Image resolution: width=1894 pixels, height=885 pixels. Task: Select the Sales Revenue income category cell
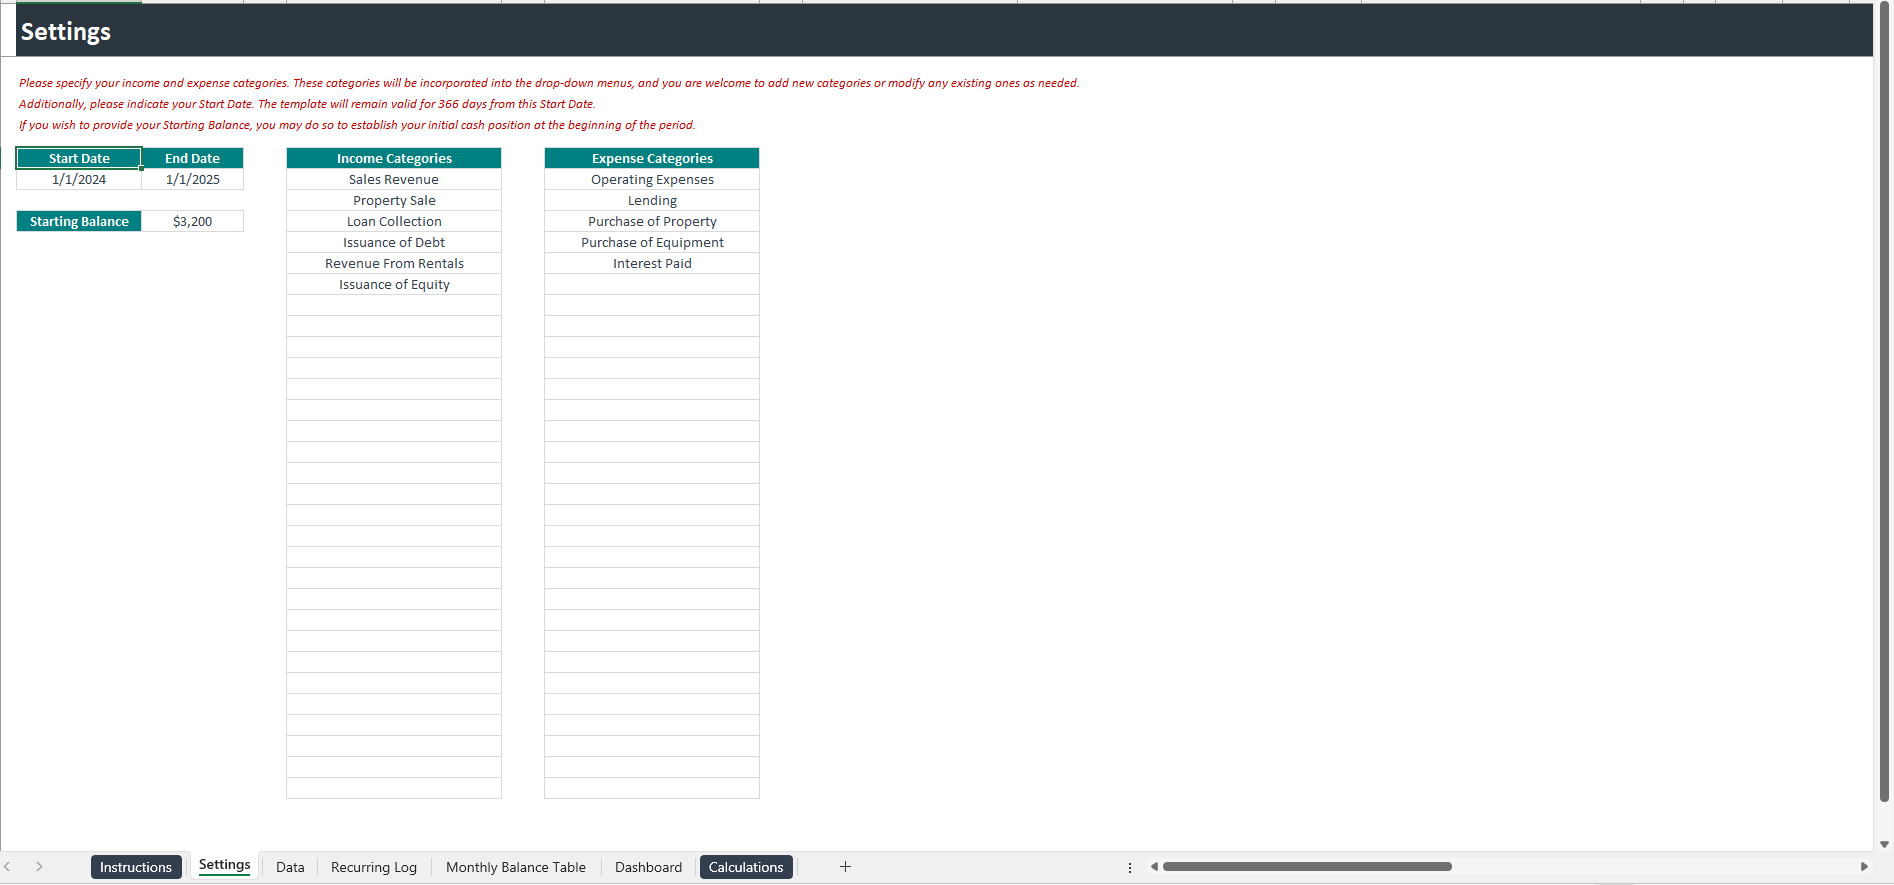pyautogui.click(x=394, y=180)
